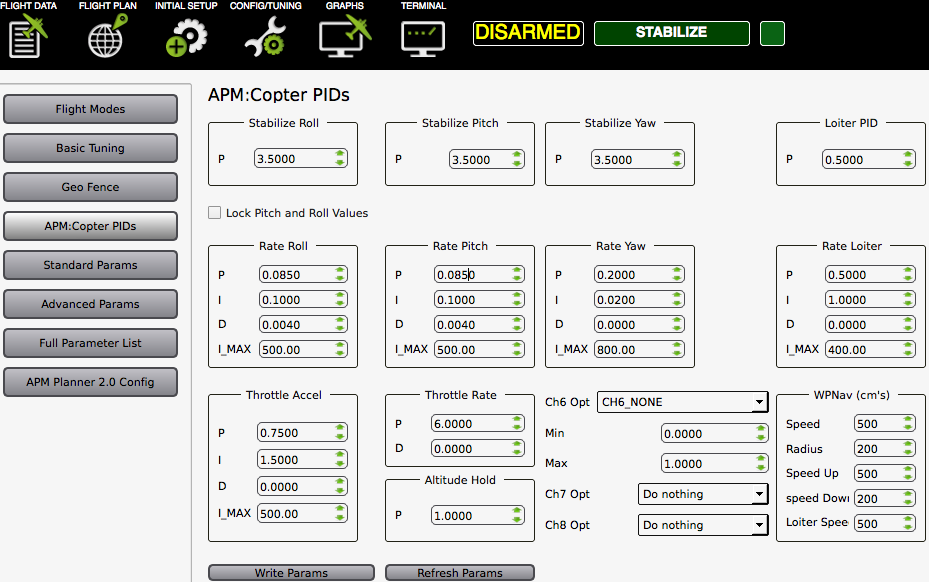The width and height of the screenshot is (929, 582).
Task: Open the Flight Modes section
Action: coord(90,109)
